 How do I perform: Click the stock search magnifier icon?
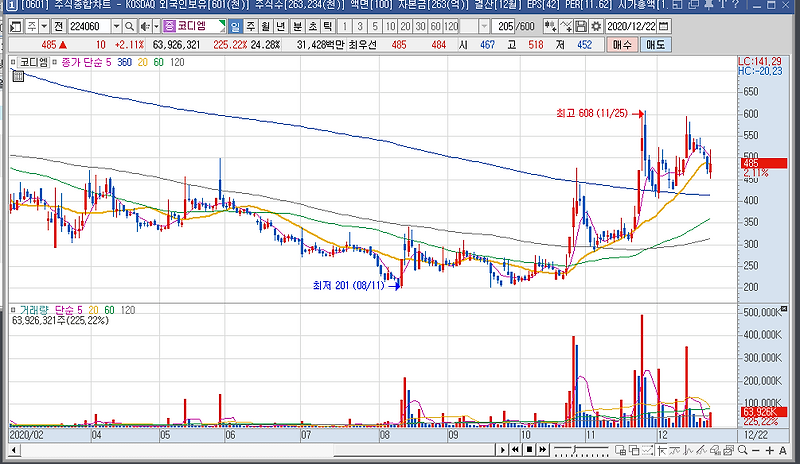(x=130, y=26)
